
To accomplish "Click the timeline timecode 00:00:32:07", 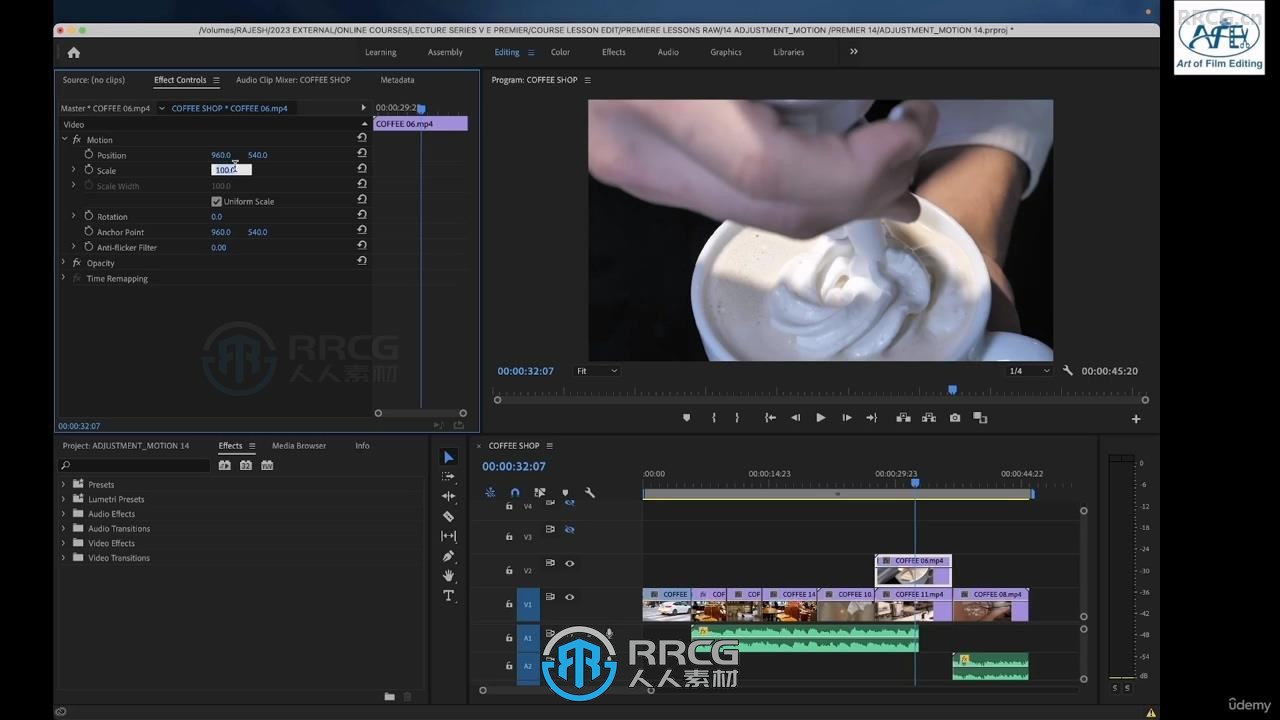I will pyautogui.click(x=514, y=467).
